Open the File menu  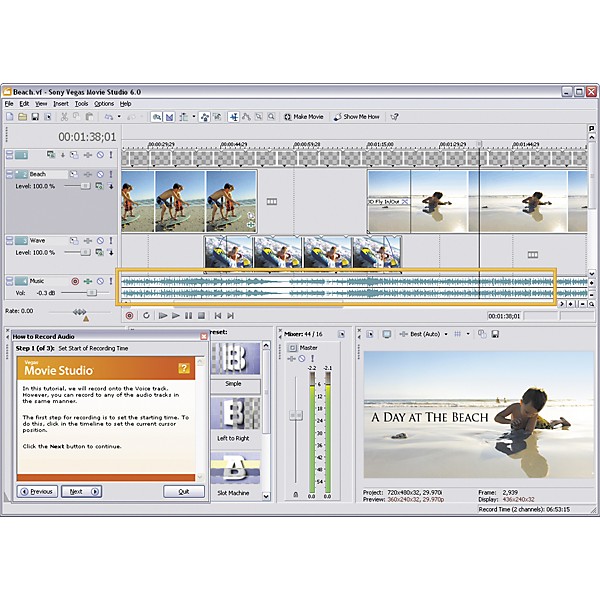[9, 104]
